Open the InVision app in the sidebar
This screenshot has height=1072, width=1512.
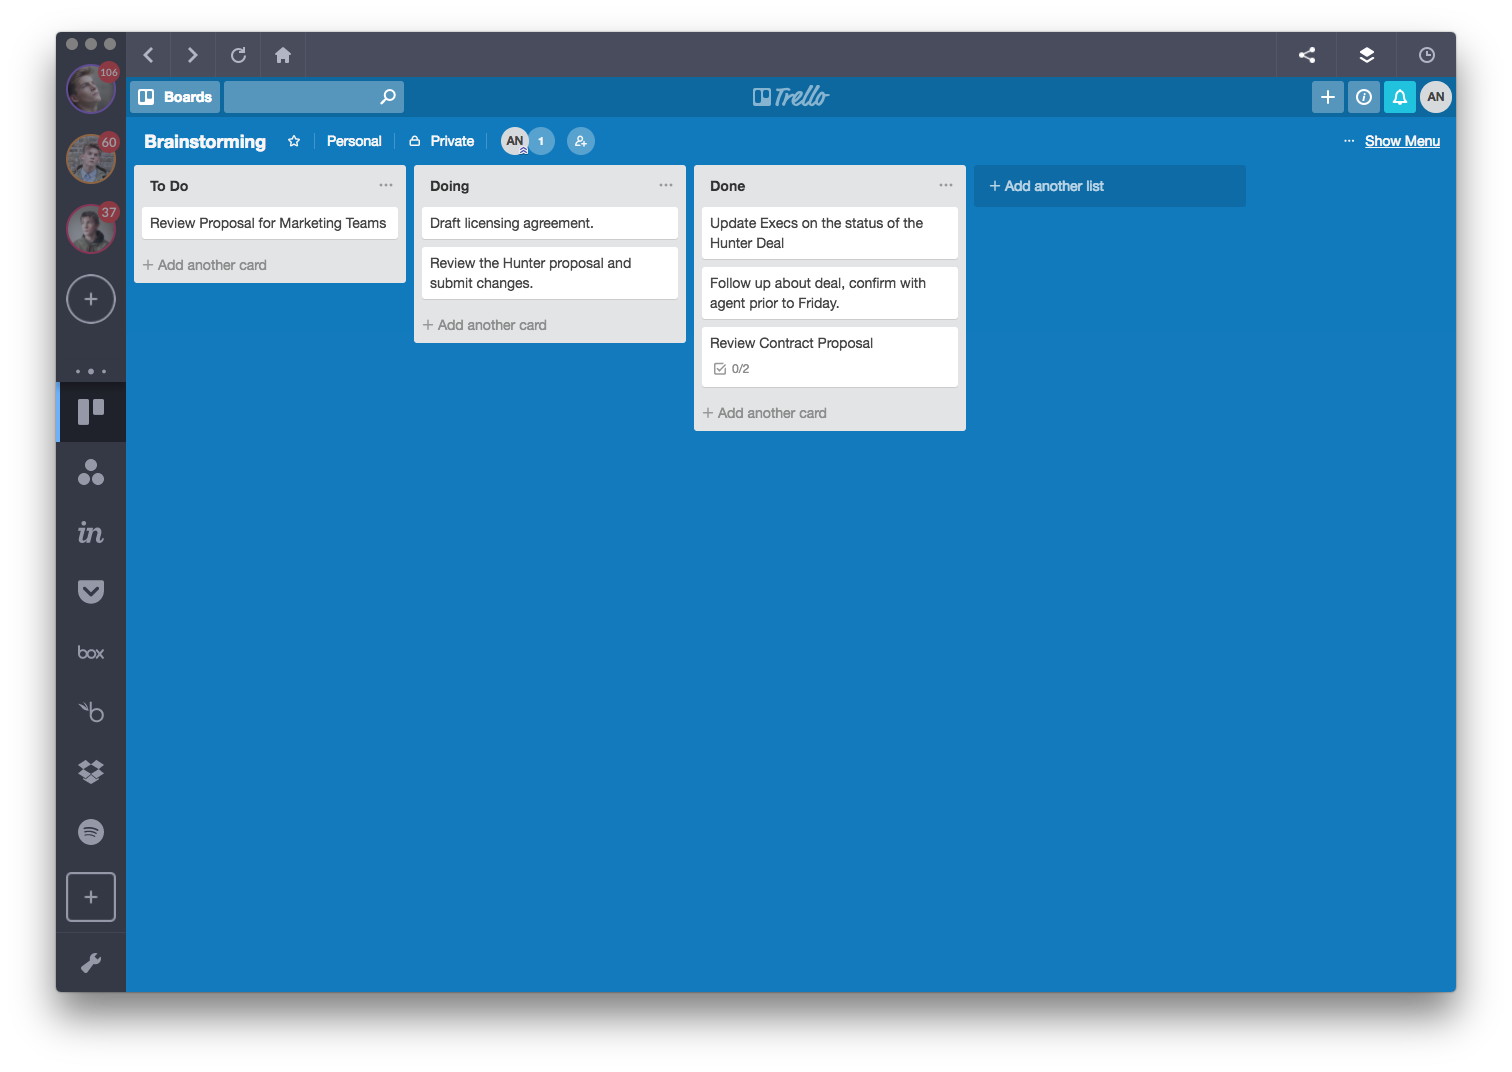tap(91, 532)
